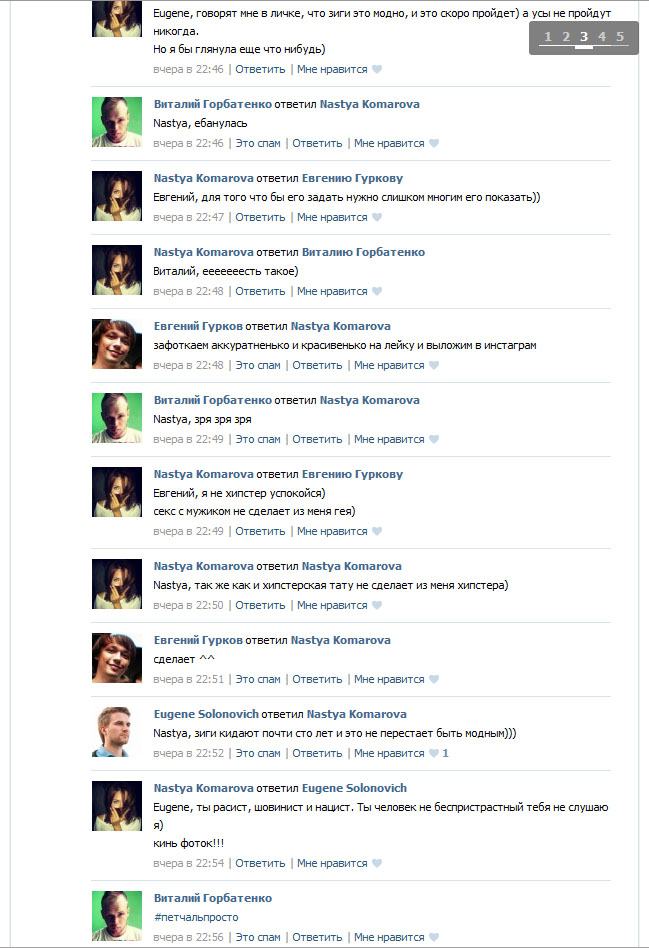
Task: Click heart icon on the 22:47 Nastya comment
Action: click(377, 217)
